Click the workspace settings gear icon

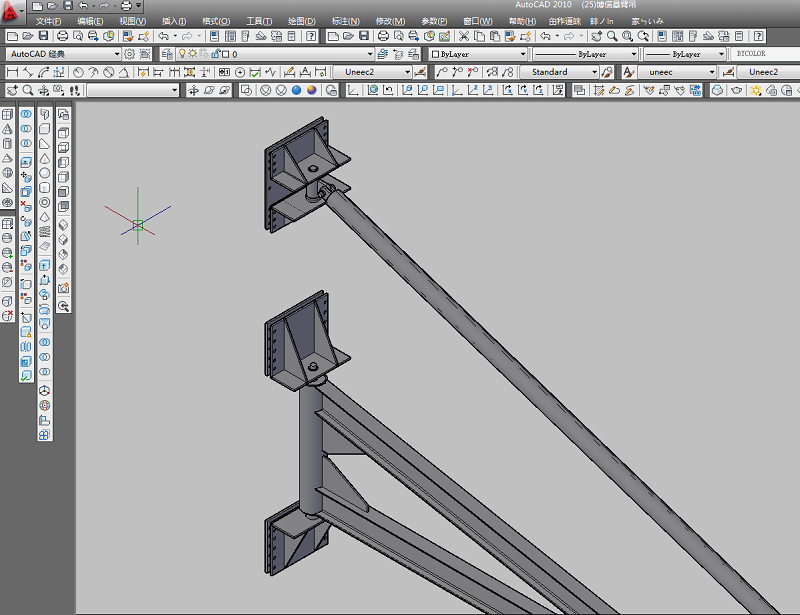[x=130, y=54]
